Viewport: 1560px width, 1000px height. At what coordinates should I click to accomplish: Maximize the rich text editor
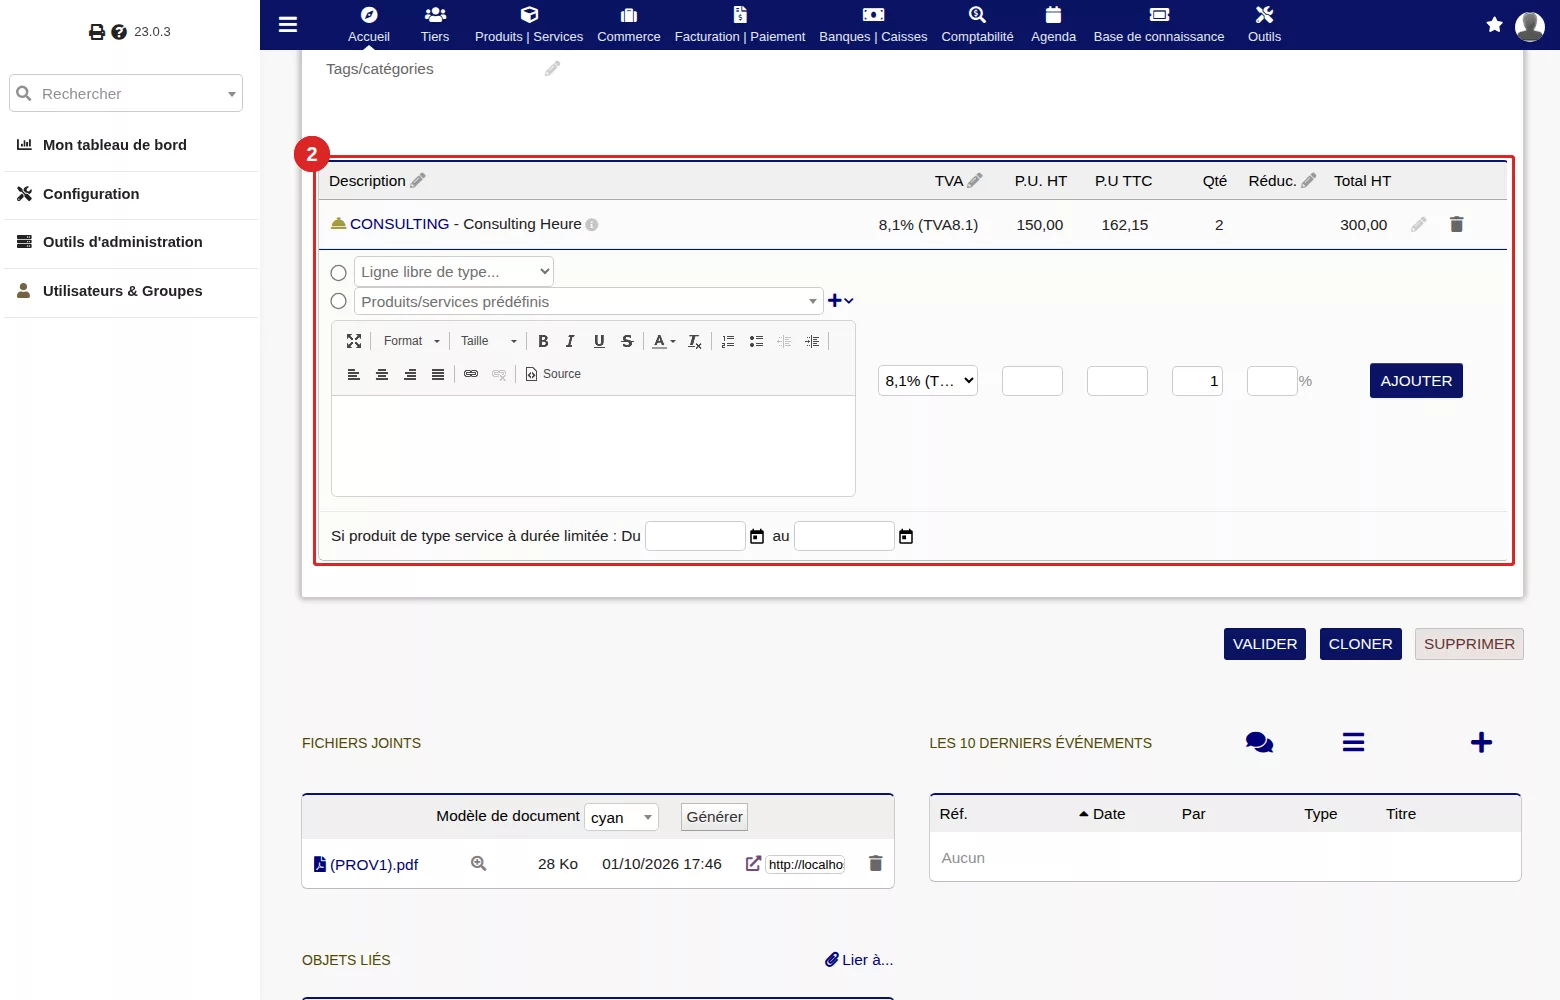click(x=354, y=341)
